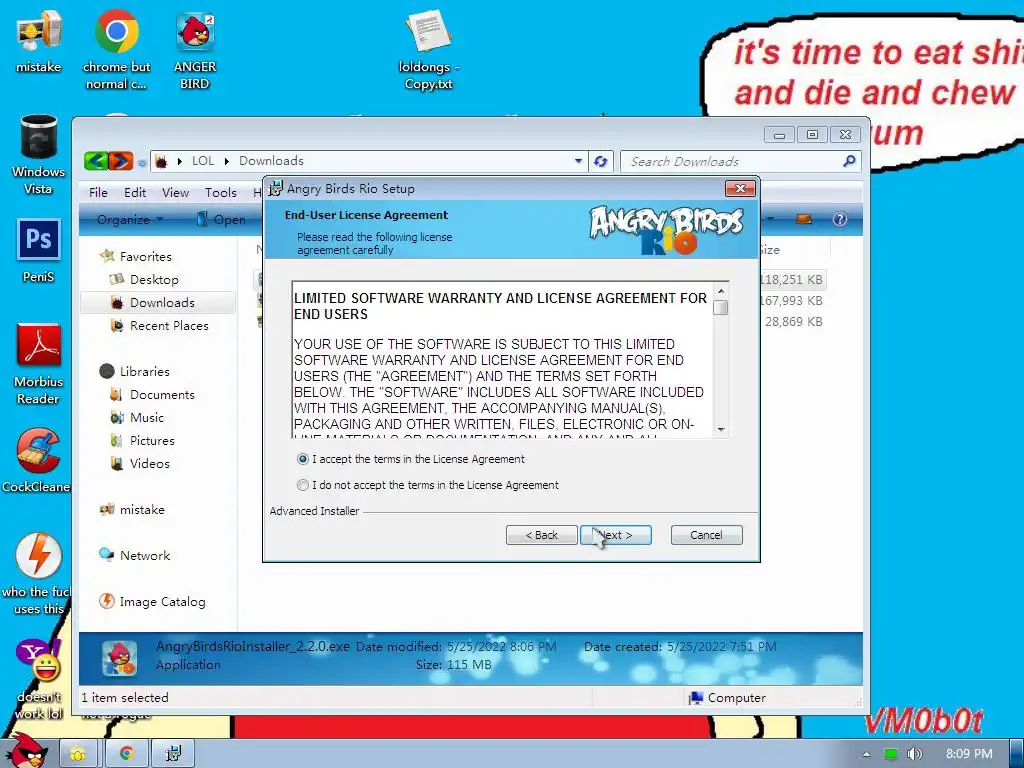Open the Edit menu

point(135,192)
